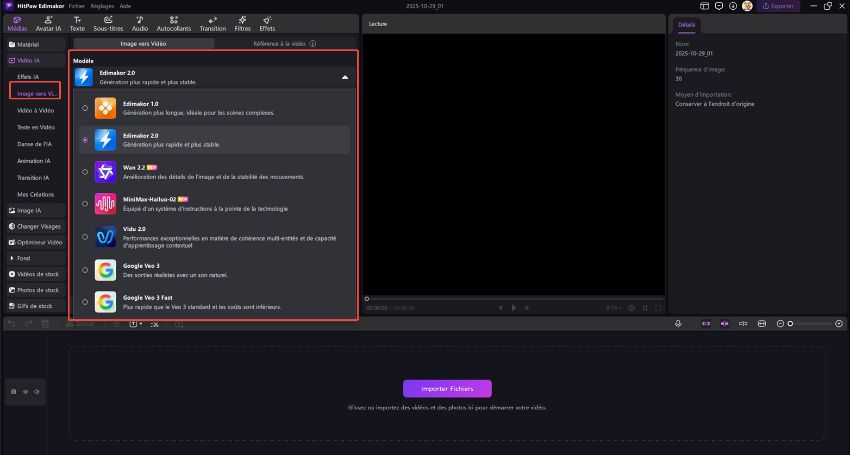Click the timeline zoom-in plus icon
The width and height of the screenshot is (850, 455).
pos(839,324)
